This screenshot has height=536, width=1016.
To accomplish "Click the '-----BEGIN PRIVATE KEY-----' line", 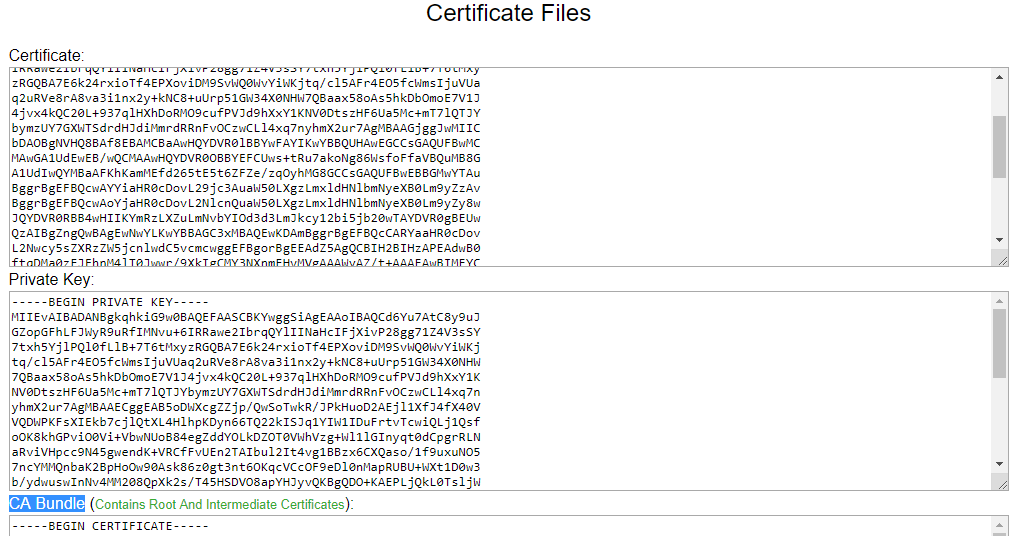I will coord(110,302).
